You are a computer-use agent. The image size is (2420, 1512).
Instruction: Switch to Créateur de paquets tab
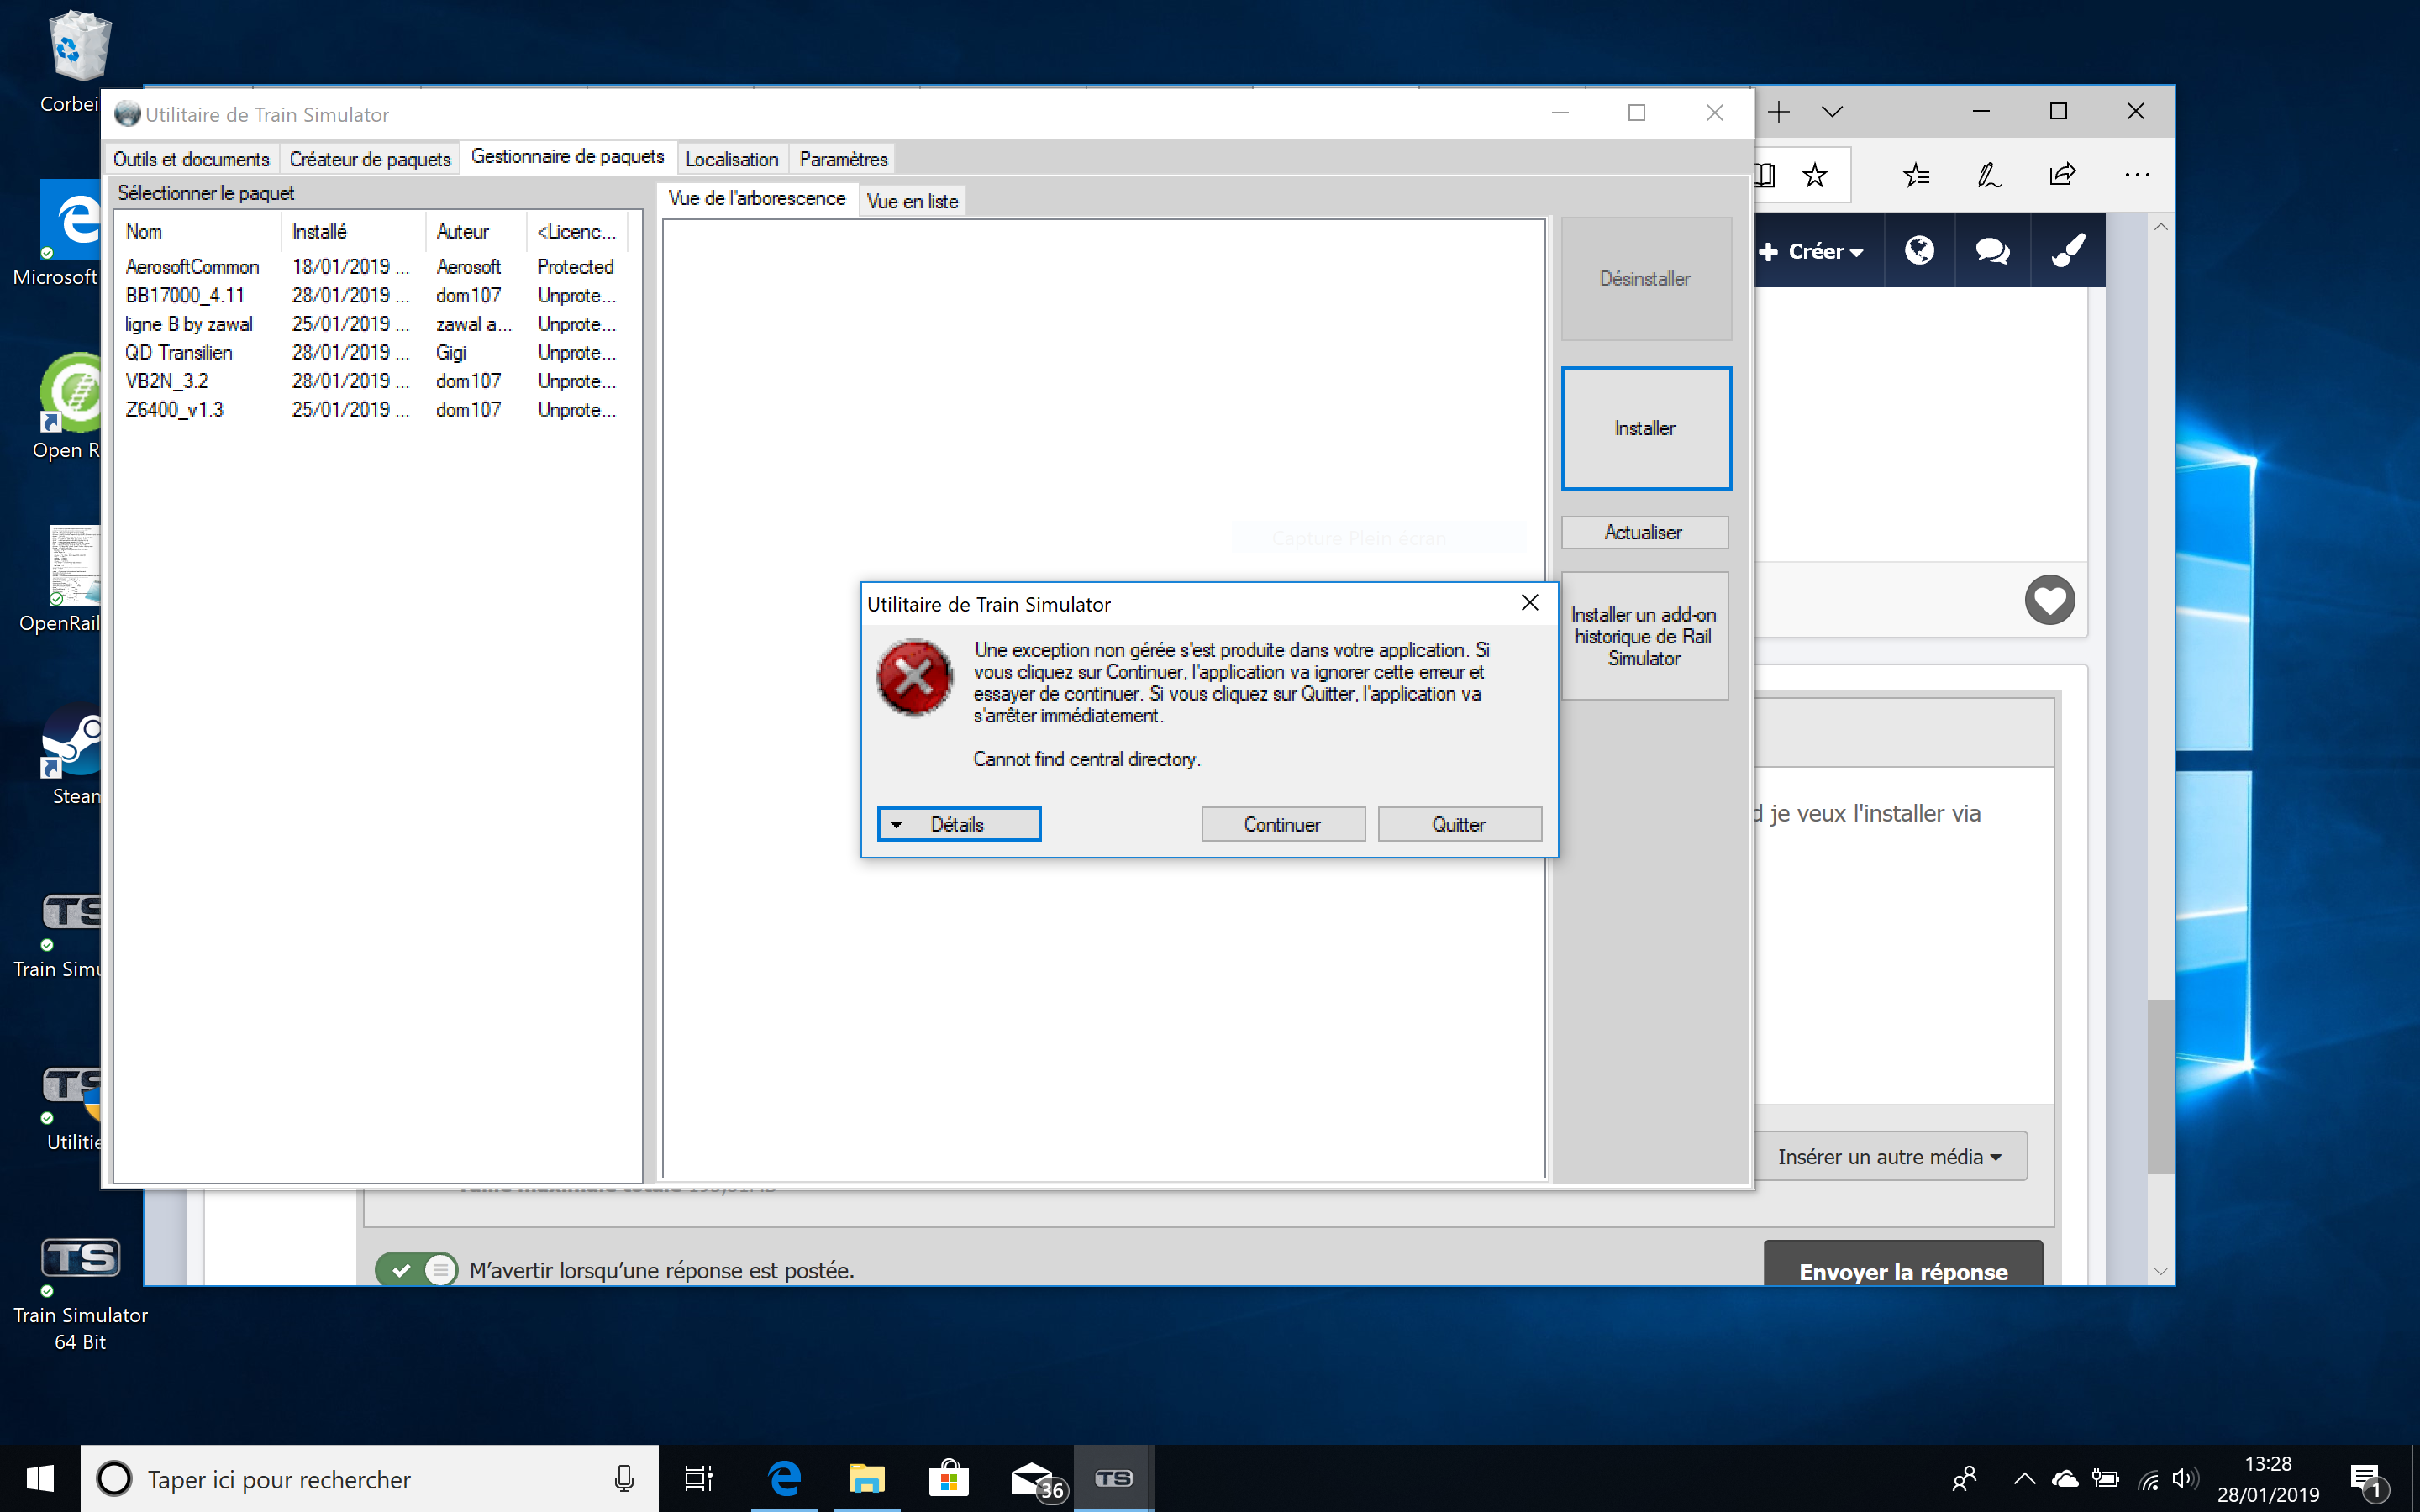click(x=370, y=159)
